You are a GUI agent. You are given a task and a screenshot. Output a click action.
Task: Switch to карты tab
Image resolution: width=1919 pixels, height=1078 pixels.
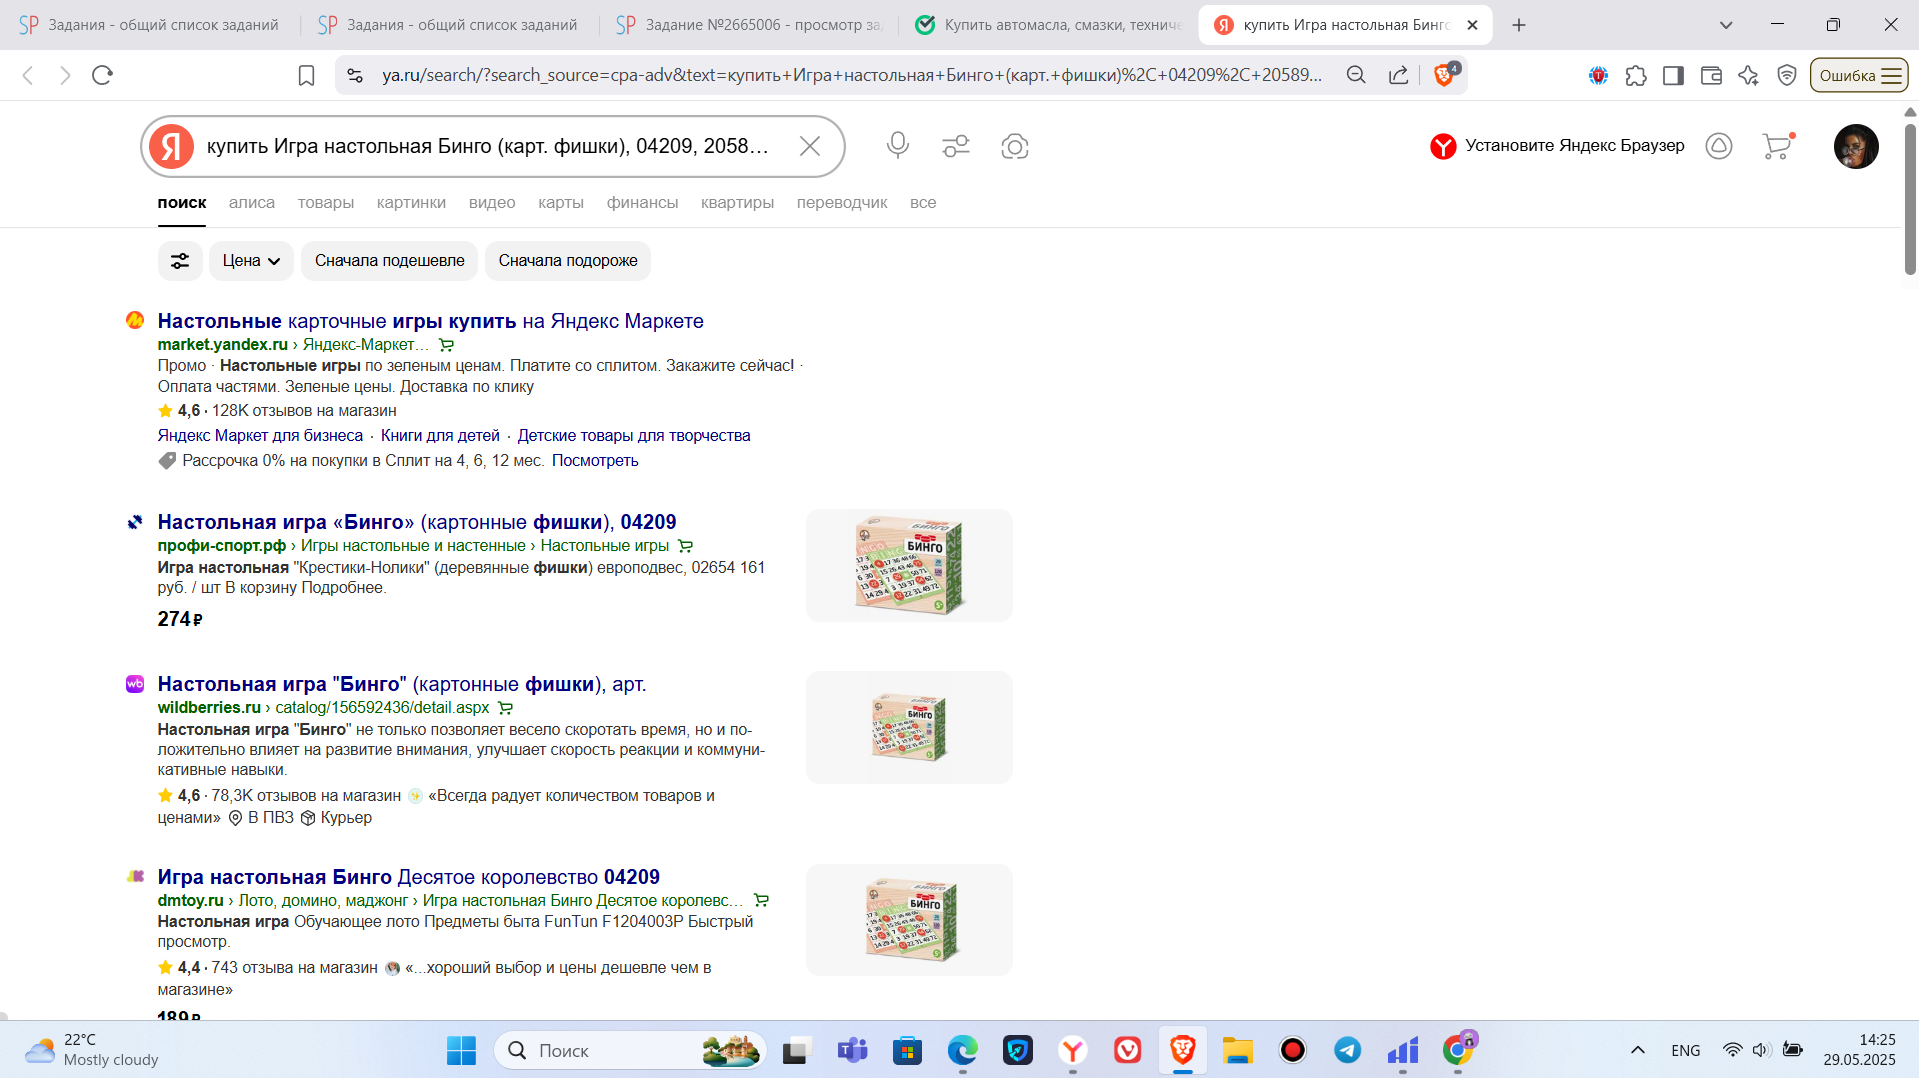[561, 203]
